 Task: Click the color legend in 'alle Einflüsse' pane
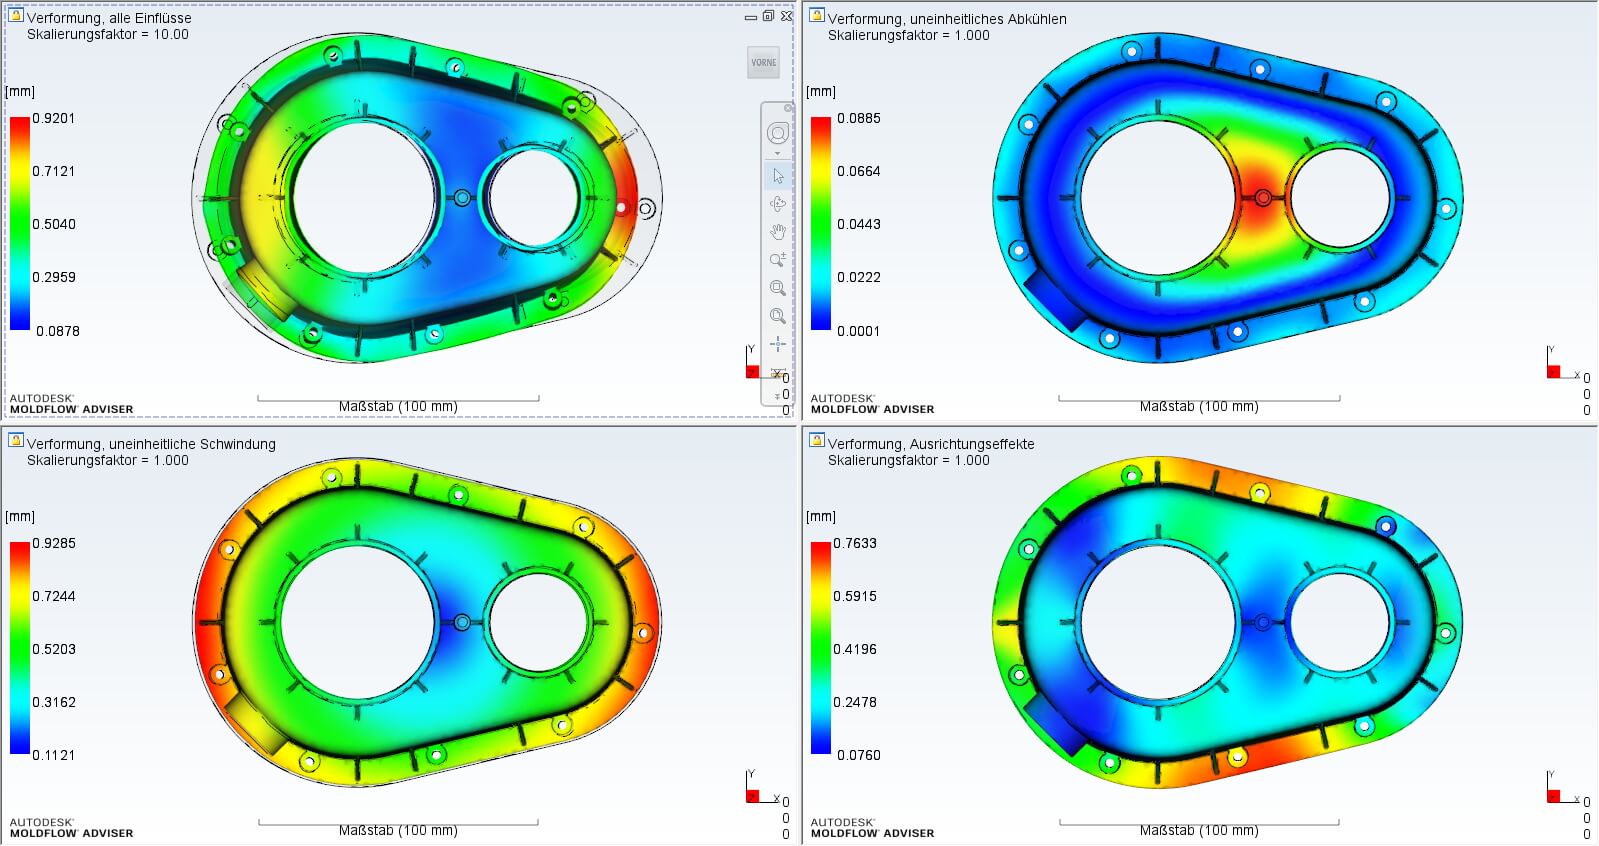[20, 223]
